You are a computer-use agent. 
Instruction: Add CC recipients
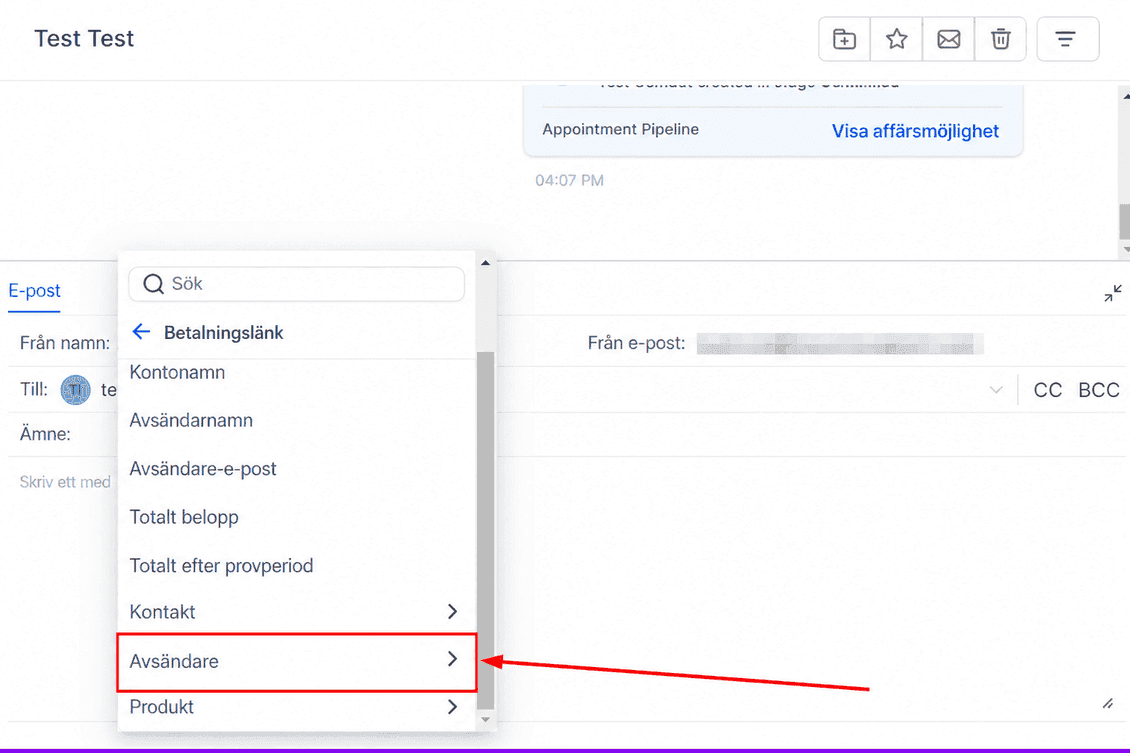coord(1047,390)
